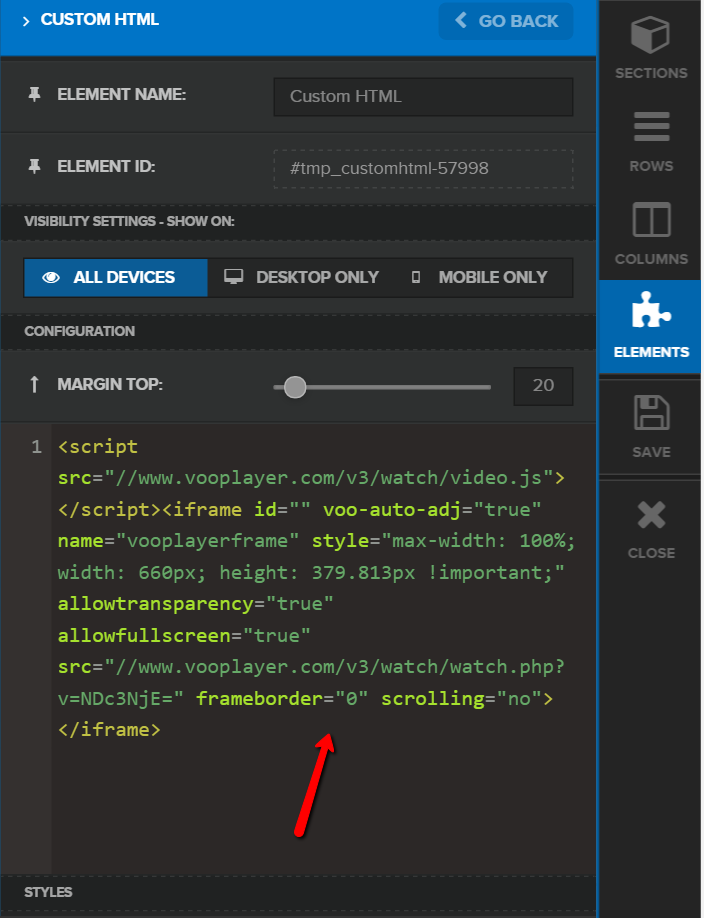Image resolution: width=704 pixels, height=918 pixels.
Task: Click the video.js src URL in code
Action: 329,478
